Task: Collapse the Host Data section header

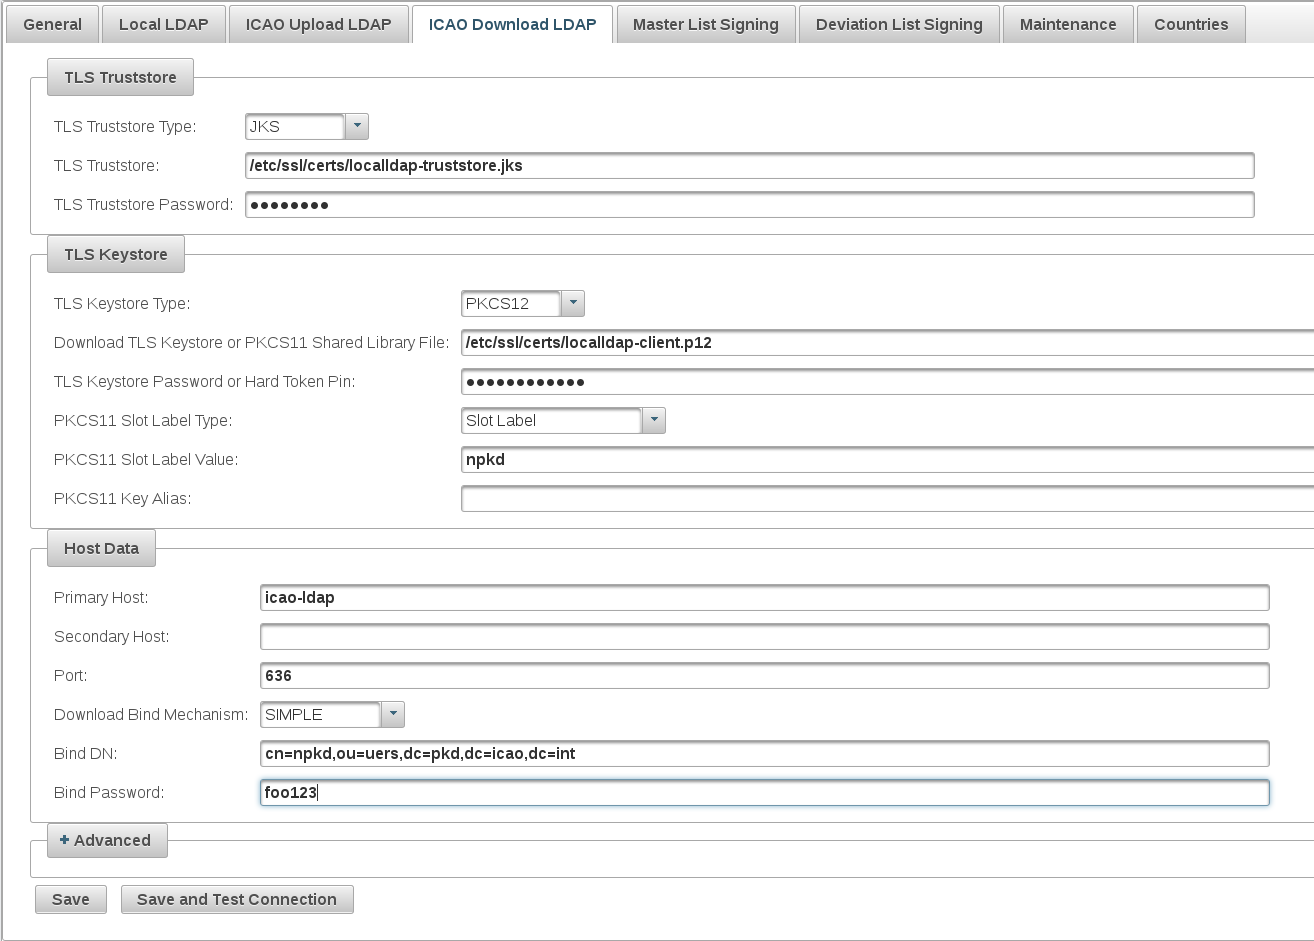Action: tap(101, 548)
